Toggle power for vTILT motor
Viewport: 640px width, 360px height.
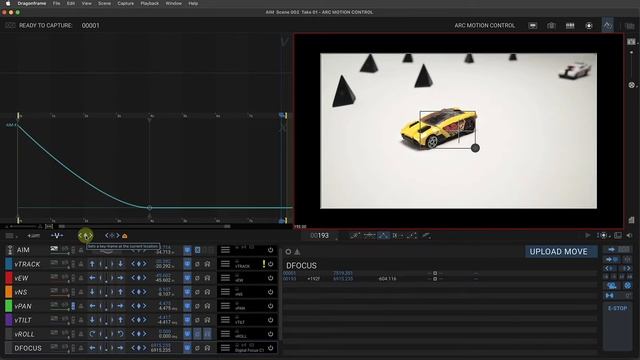coord(270,320)
